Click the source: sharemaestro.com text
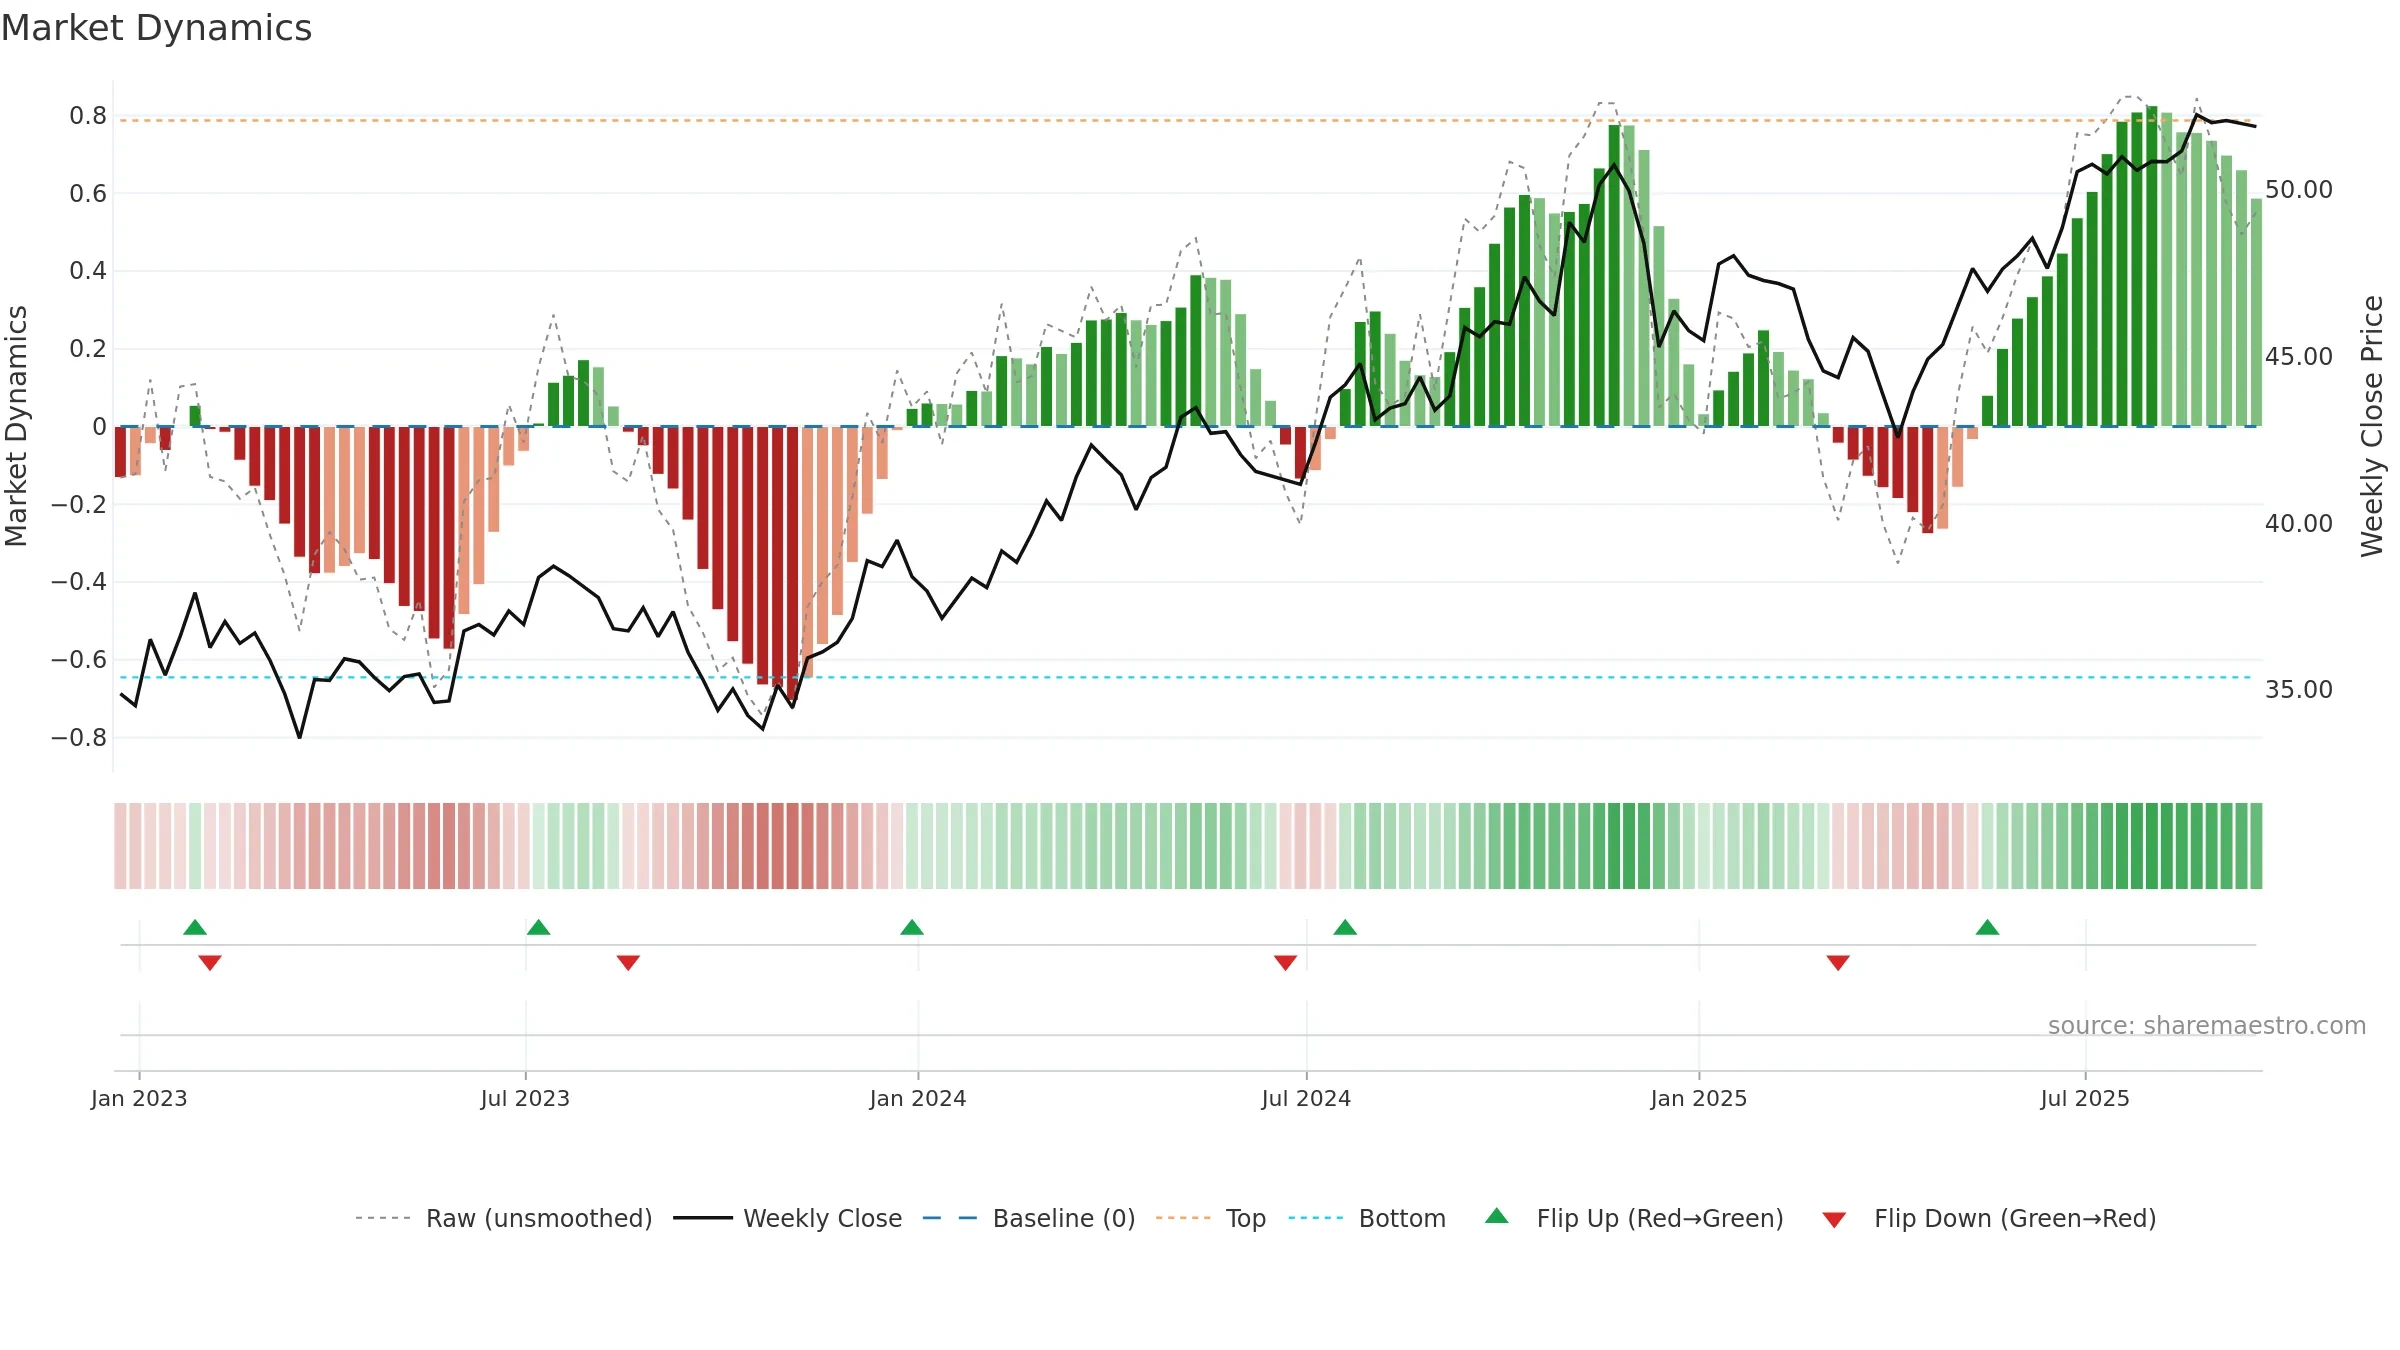Image resolution: width=2400 pixels, height=1350 pixels. pos(2207,1025)
